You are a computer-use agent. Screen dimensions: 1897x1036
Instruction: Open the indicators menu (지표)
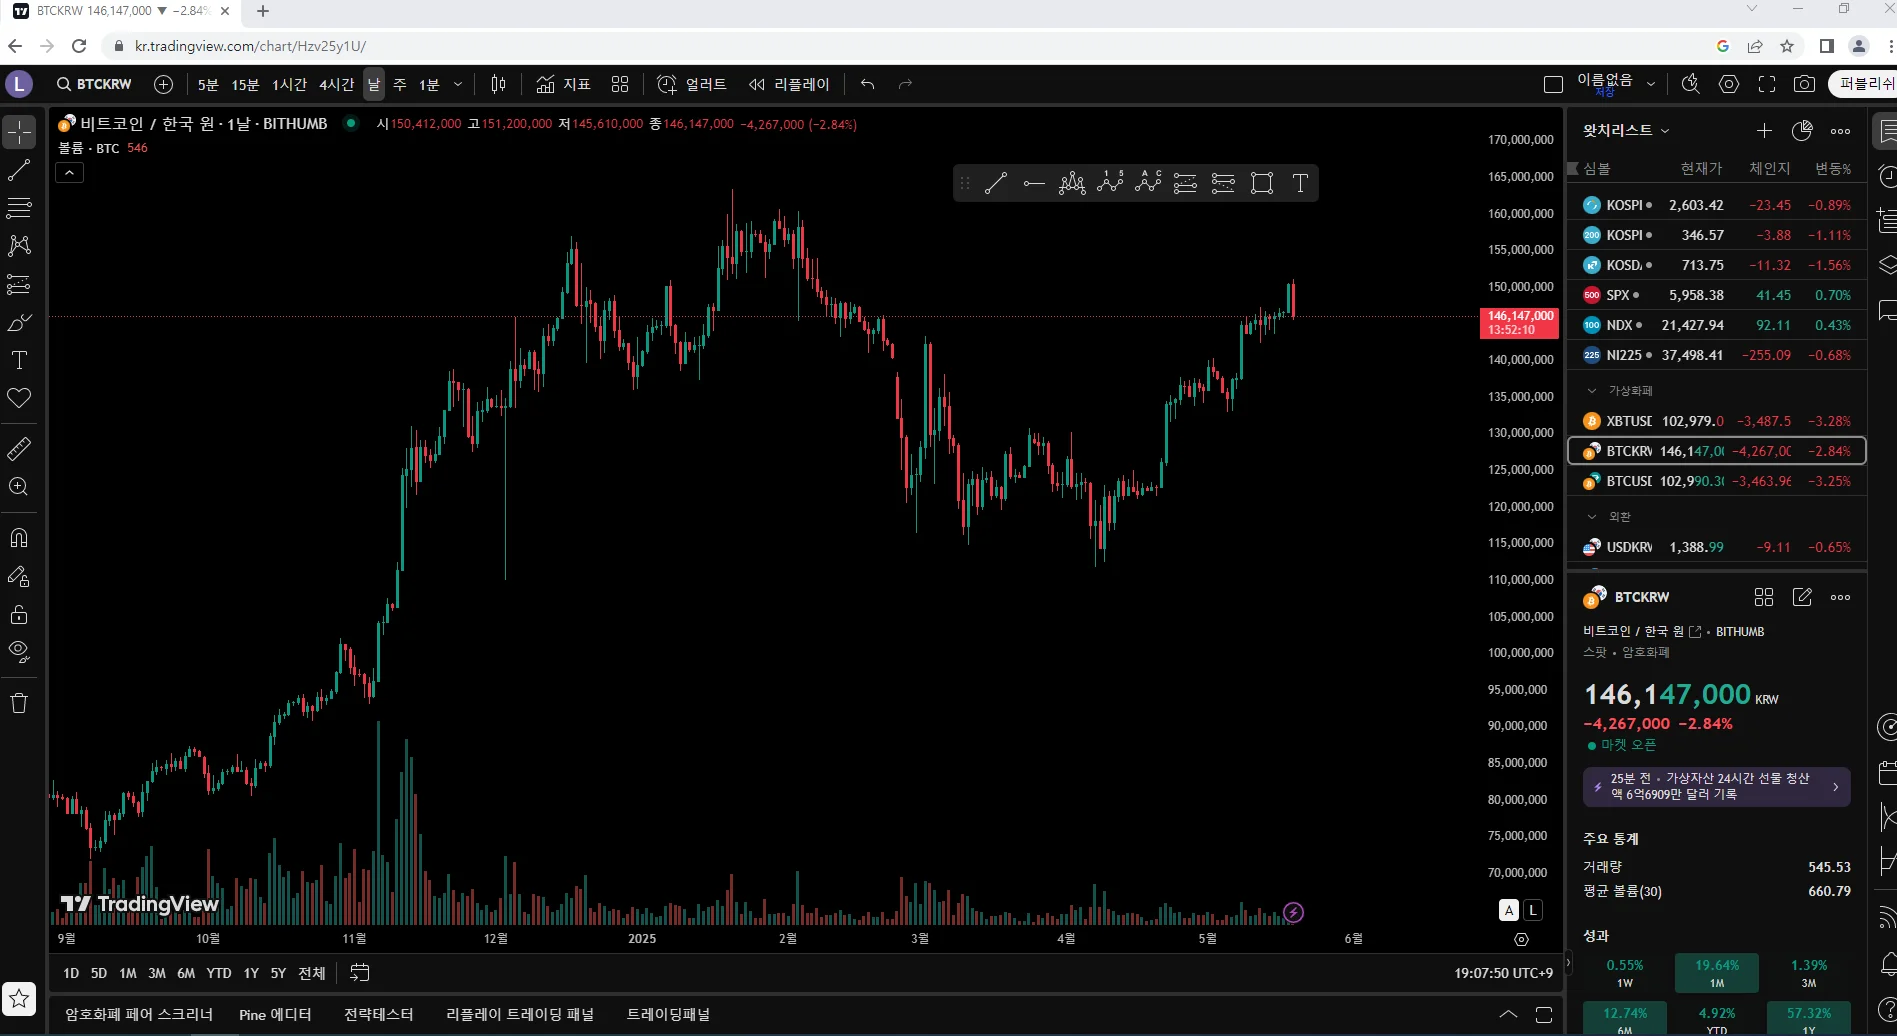(x=563, y=84)
